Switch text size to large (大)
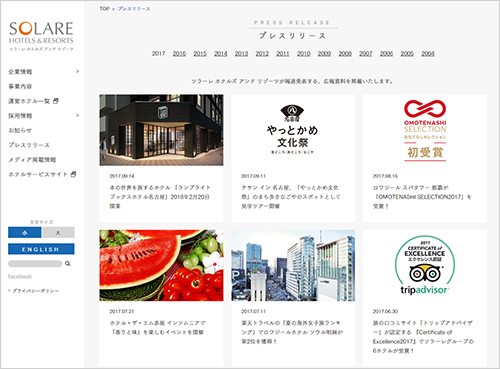500x369 pixels. coord(58,233)
